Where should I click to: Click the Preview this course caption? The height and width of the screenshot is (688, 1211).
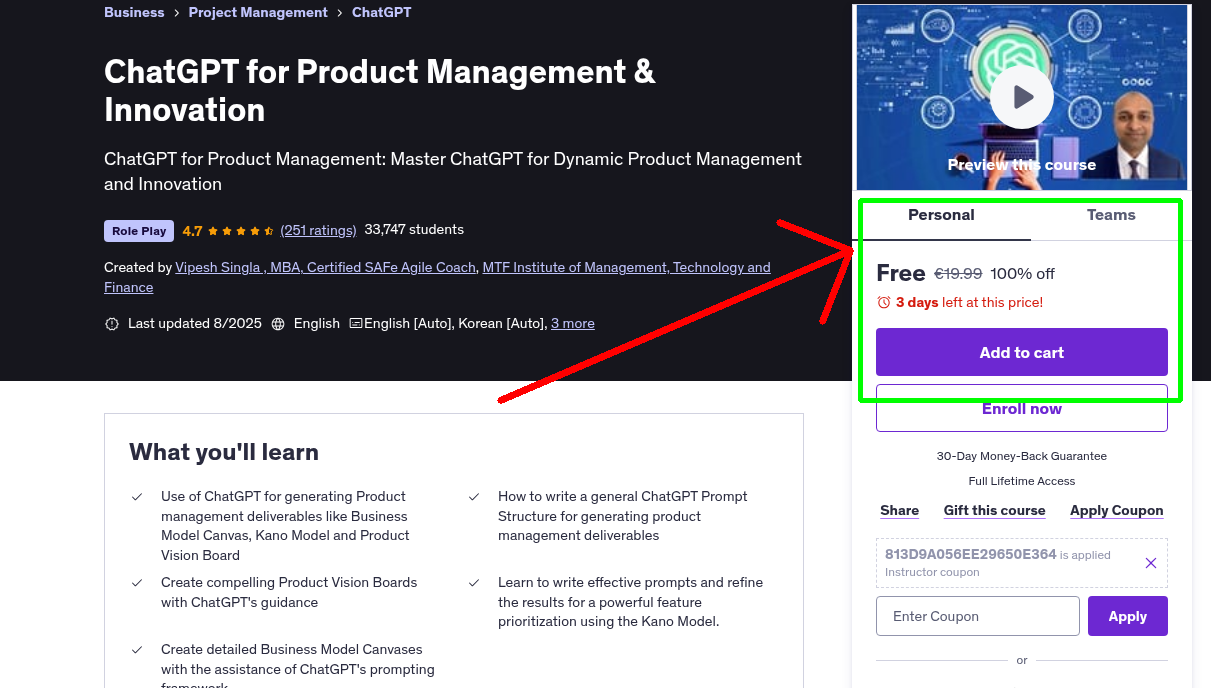coord(1022,165)
